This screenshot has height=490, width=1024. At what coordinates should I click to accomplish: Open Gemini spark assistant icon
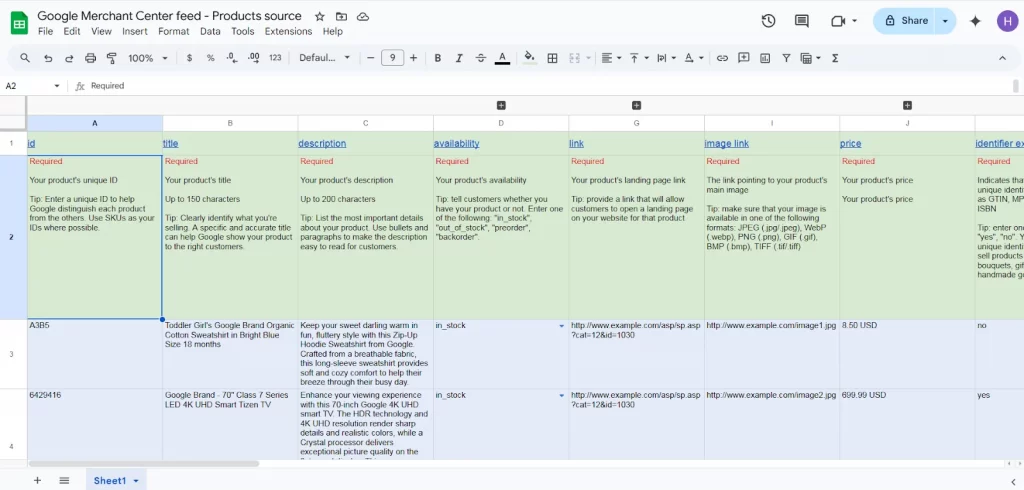coord(976,21)
